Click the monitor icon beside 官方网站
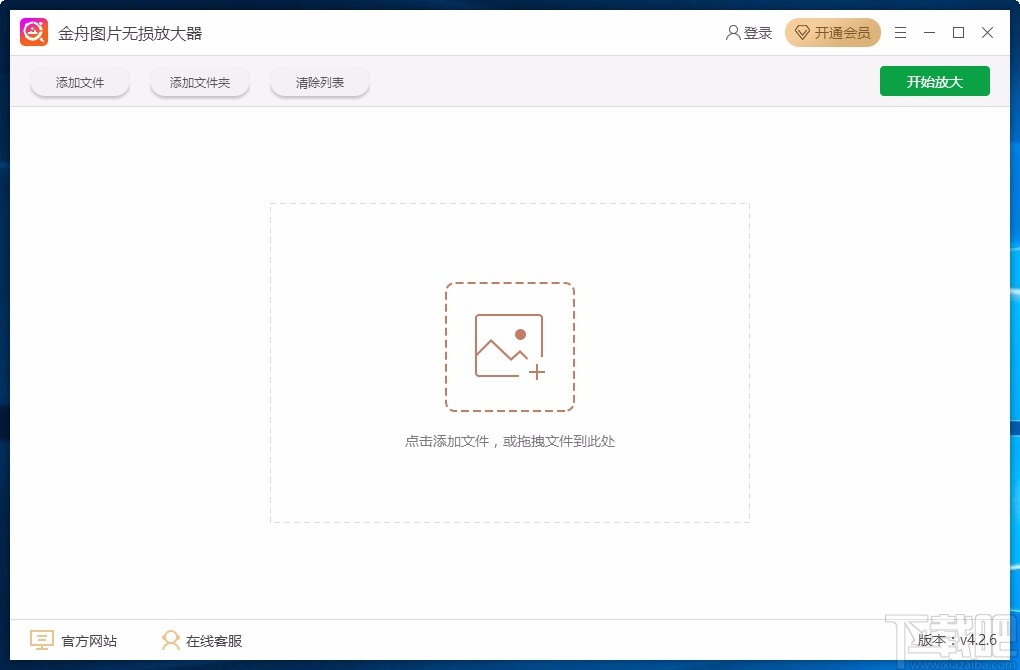The width and height of the screenshot is (1020, 670). click(x=41, y=639)
